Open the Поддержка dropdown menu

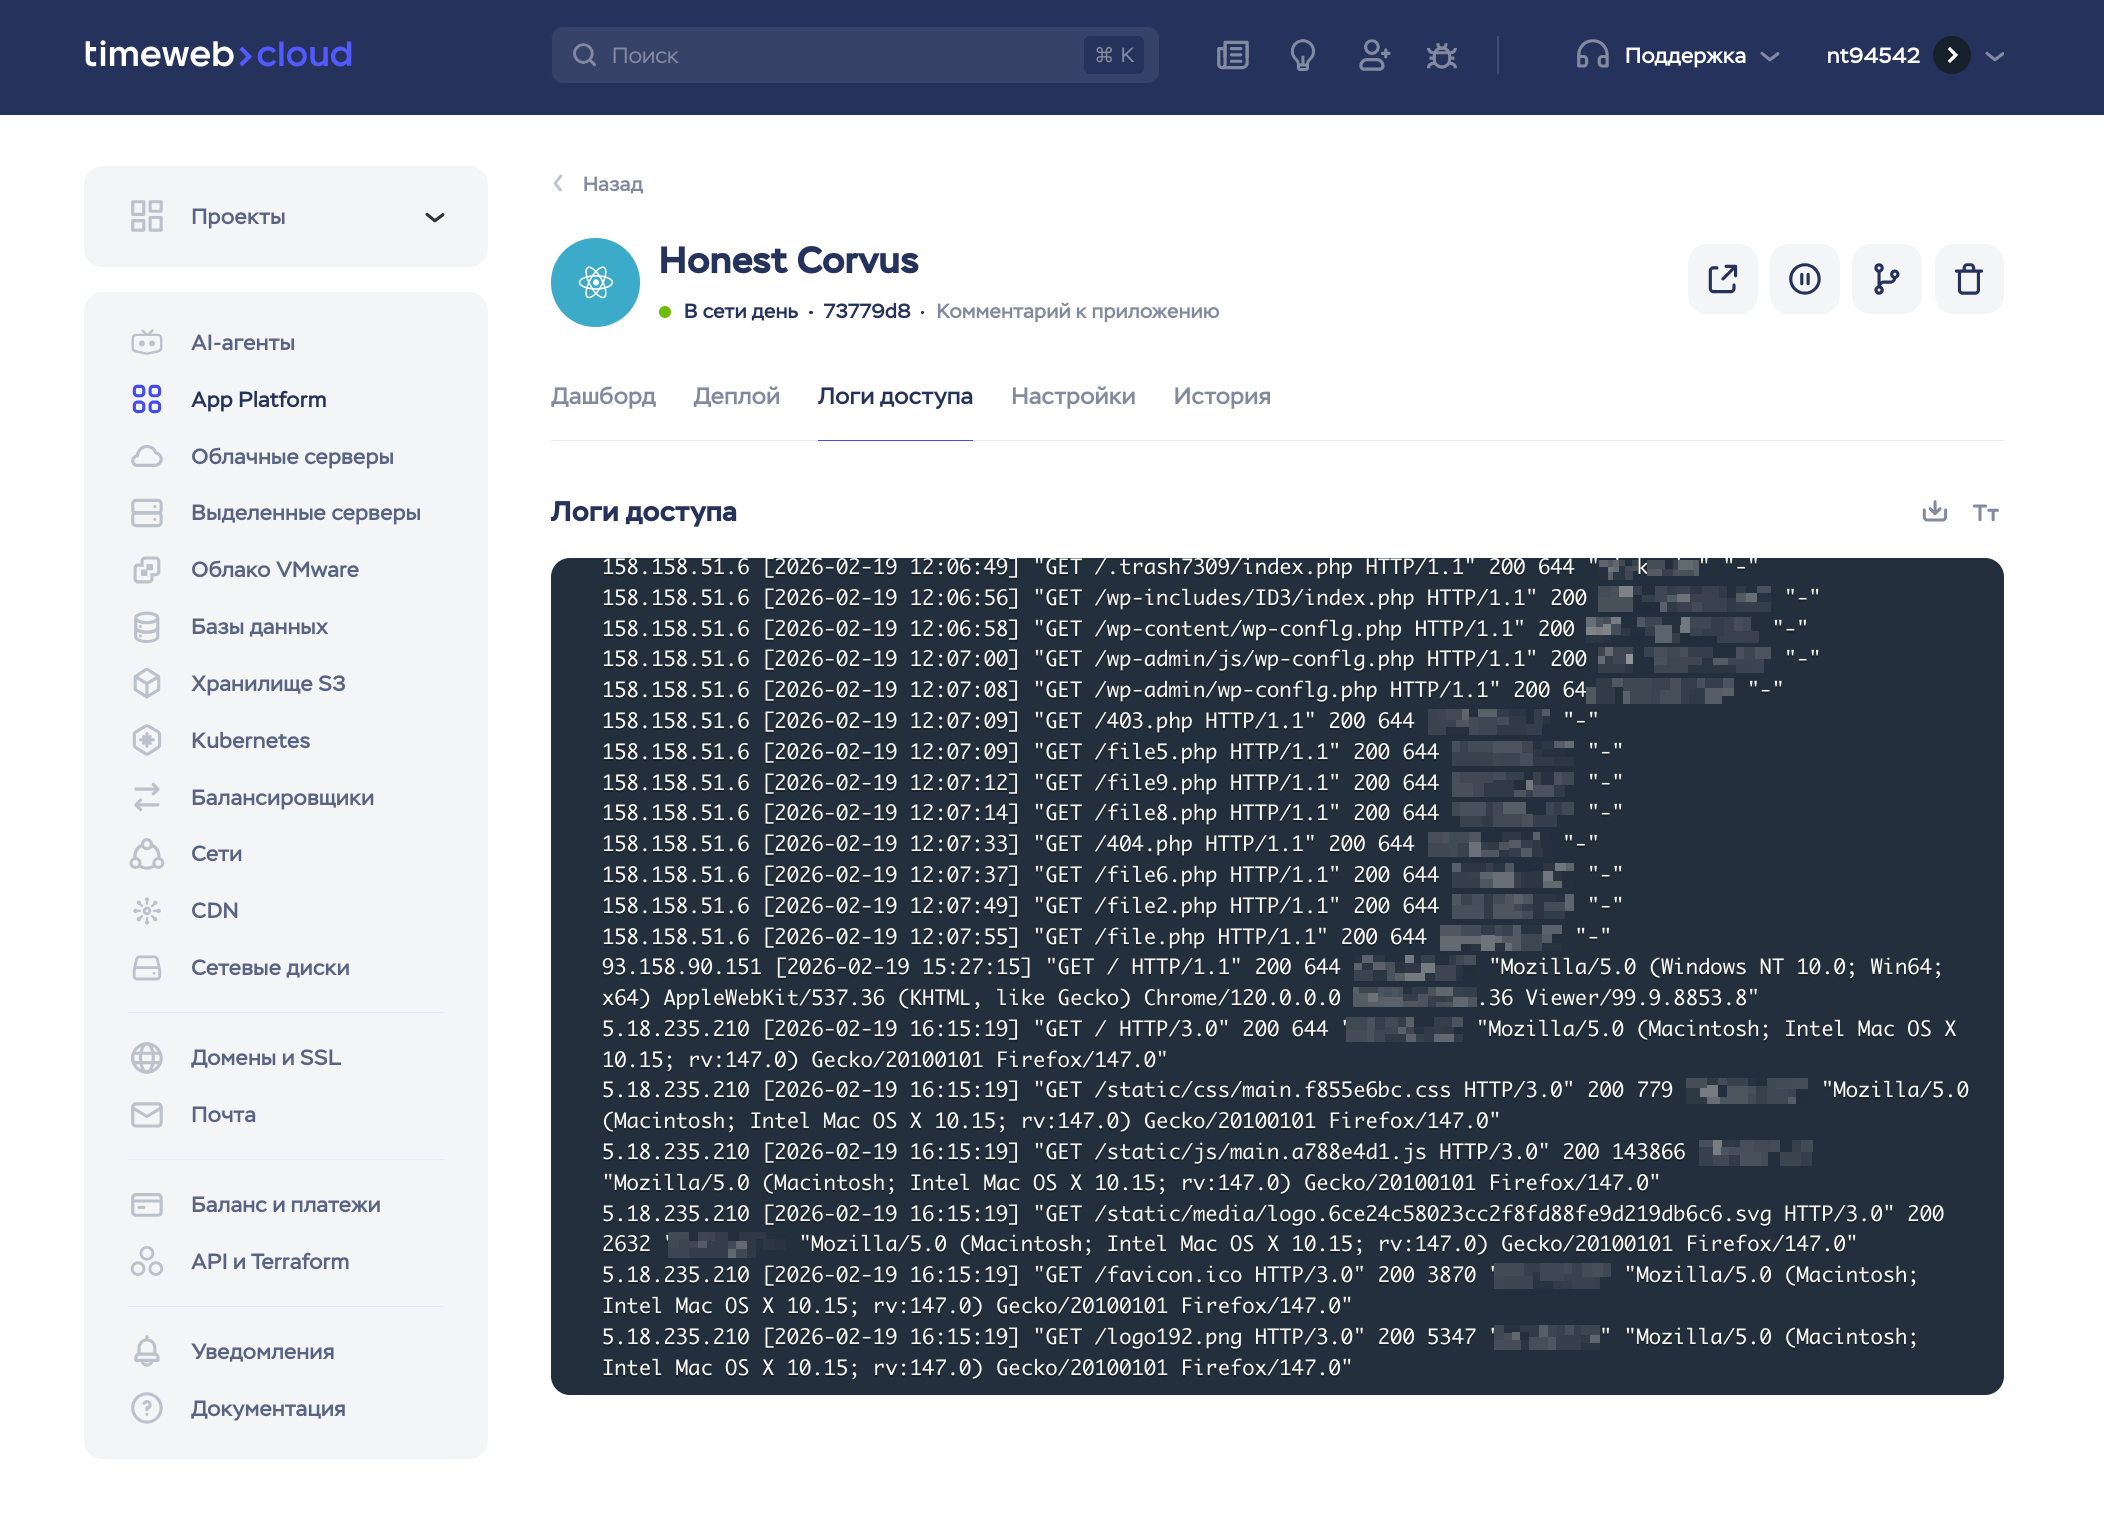1683,56
